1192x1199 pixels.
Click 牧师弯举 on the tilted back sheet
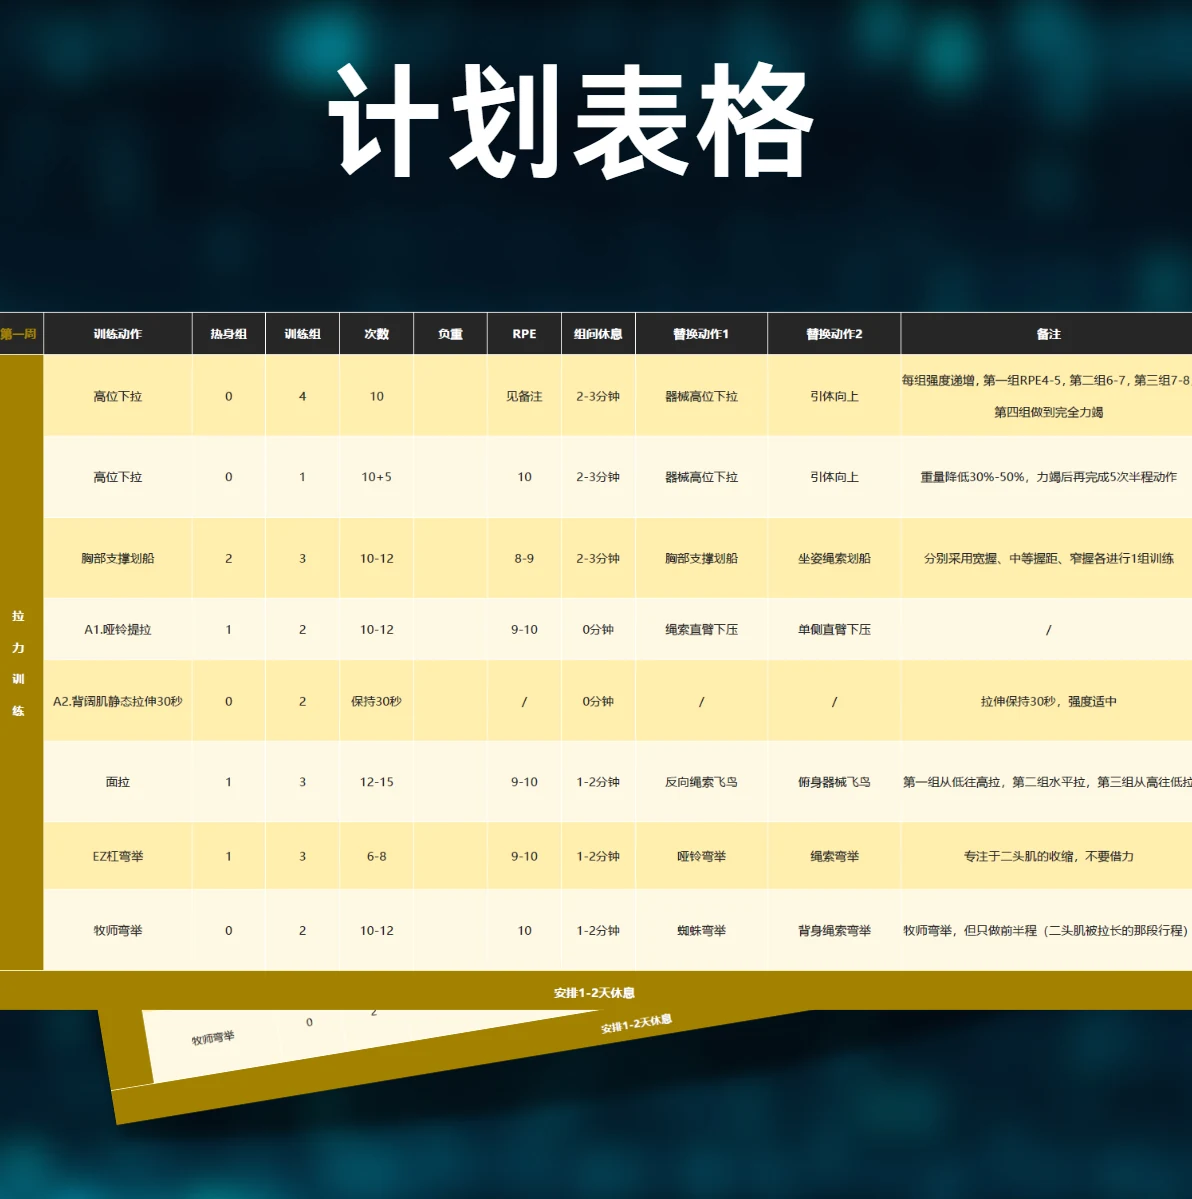pos(213,1038)
